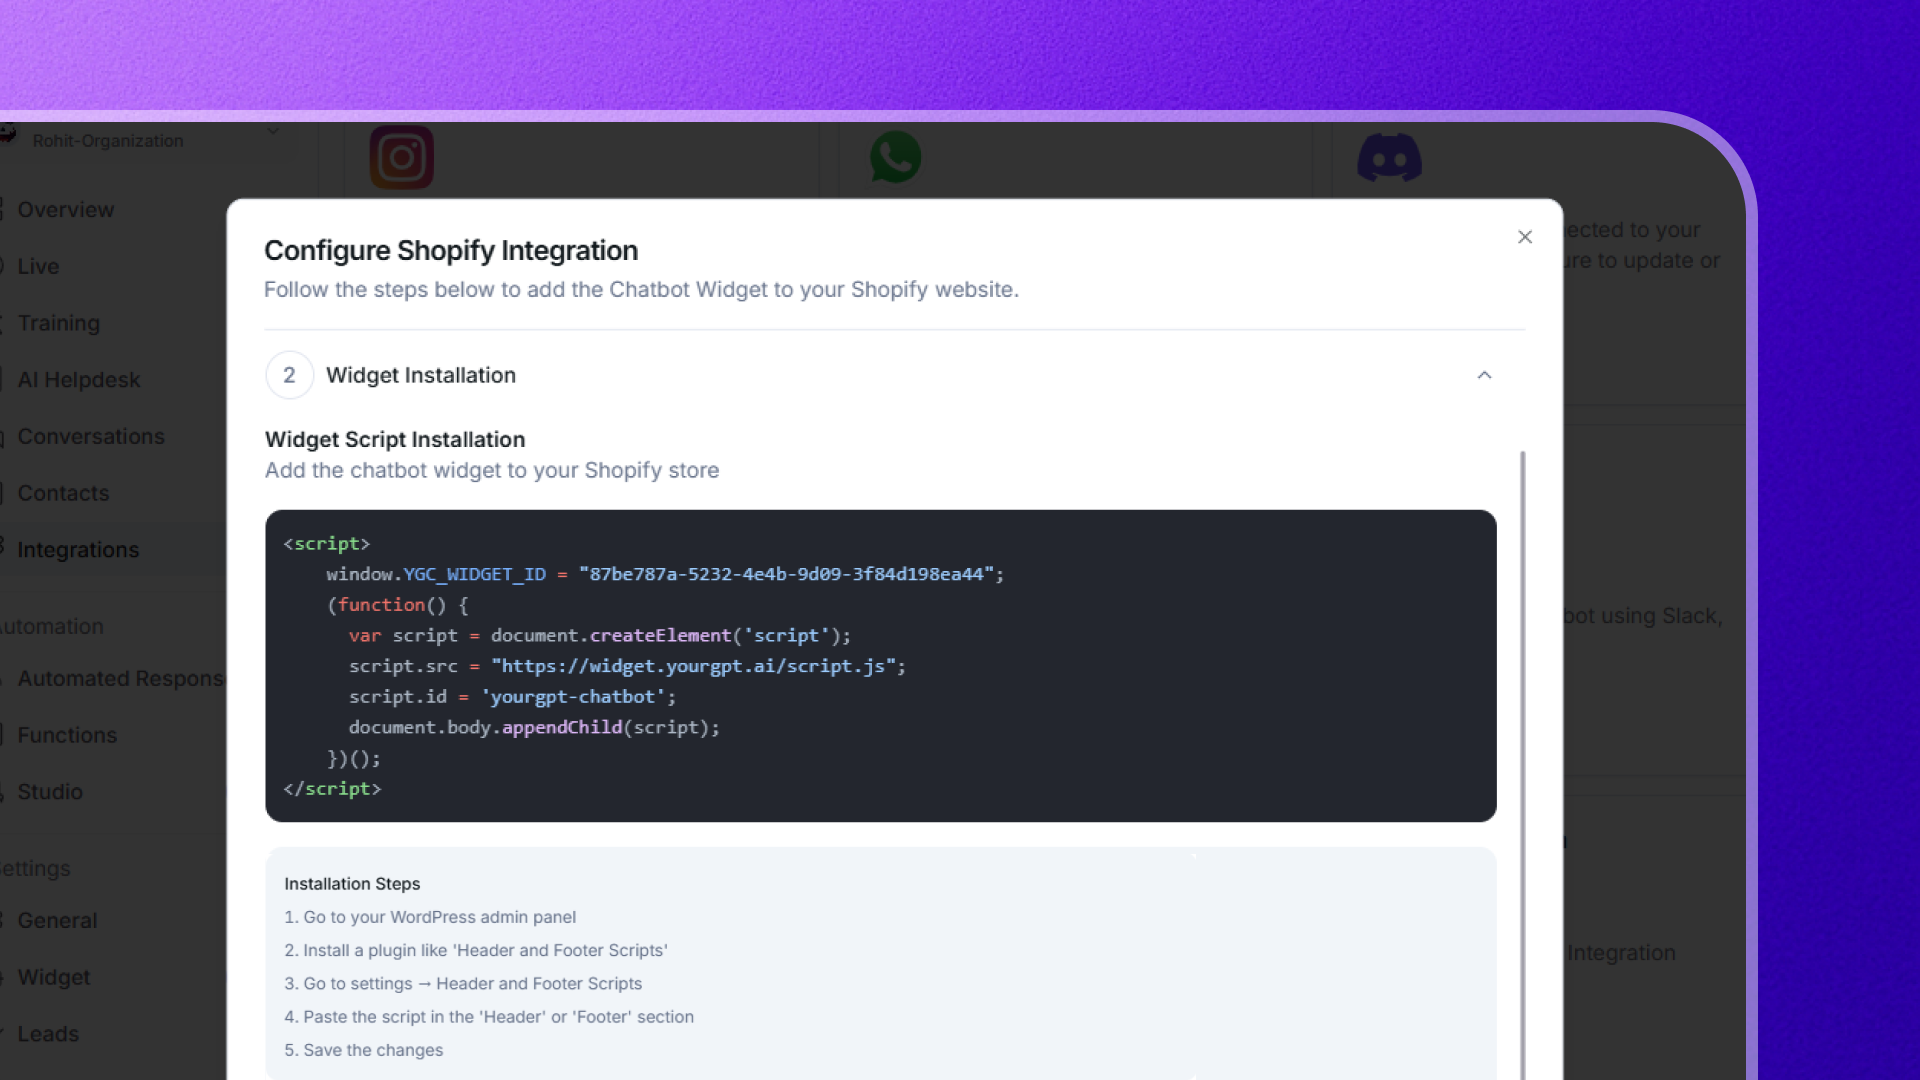Open the Conversations section
Screen dimensions: 1920x1080
click(x=91, y=437)
